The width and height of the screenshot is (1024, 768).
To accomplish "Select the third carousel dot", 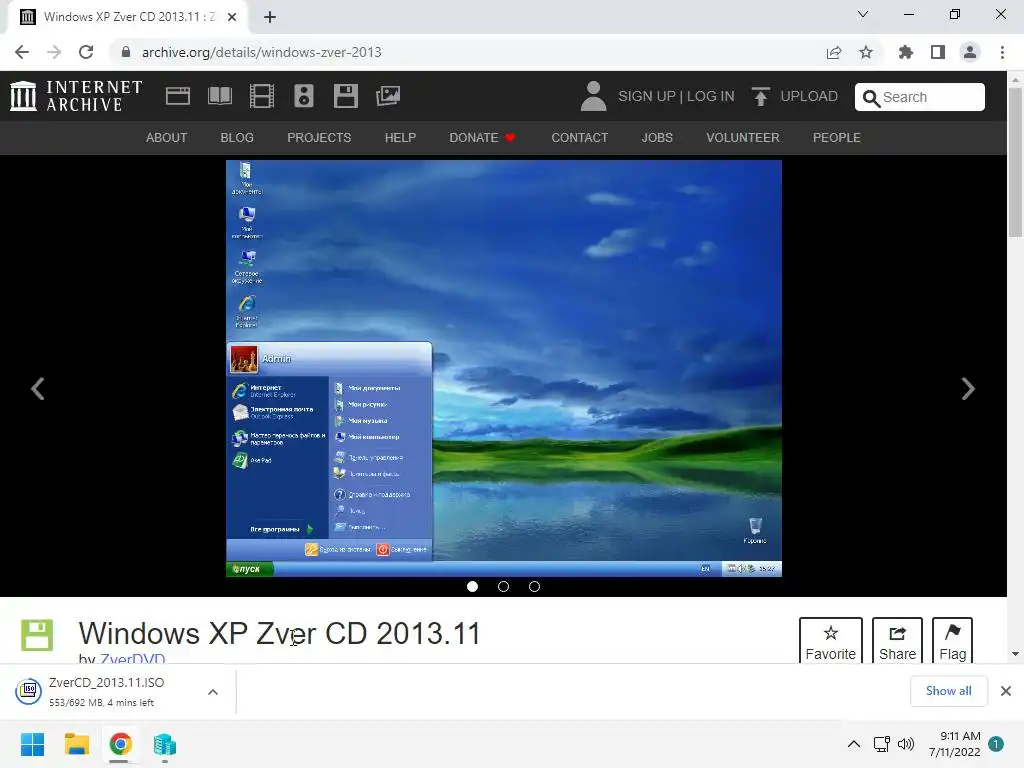I will pyautogui.click(x=534, y=586).
